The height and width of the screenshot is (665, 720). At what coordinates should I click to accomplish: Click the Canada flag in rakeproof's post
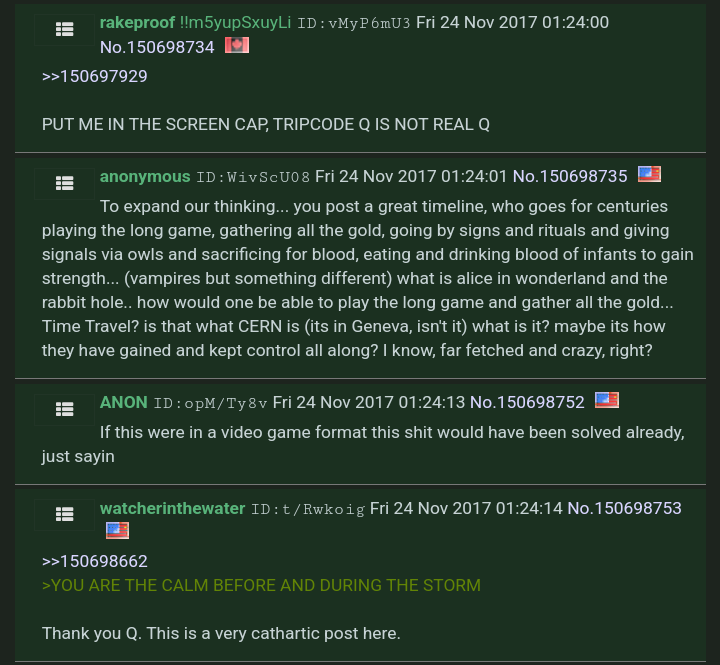pos(237,45)
